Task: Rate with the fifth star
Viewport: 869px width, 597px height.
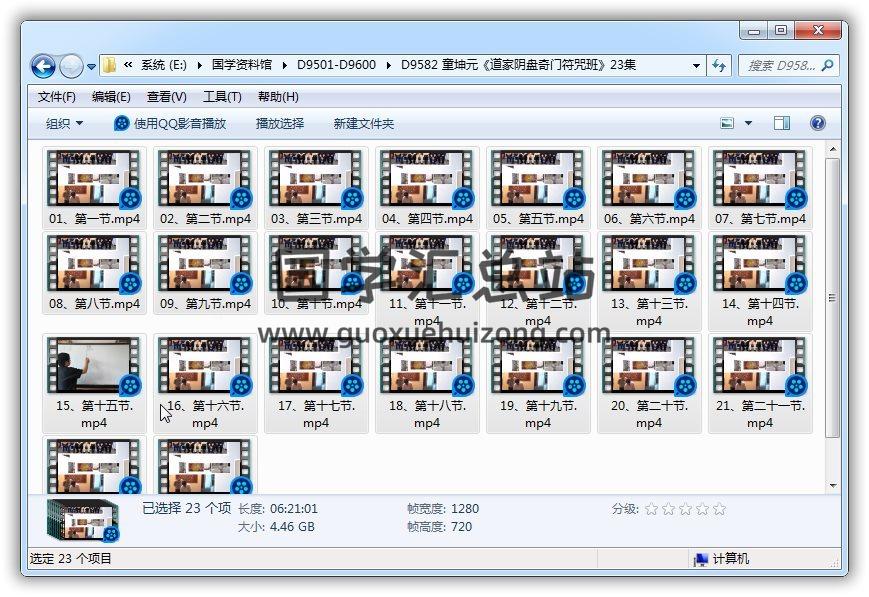Action: click(x=718, y=509)
